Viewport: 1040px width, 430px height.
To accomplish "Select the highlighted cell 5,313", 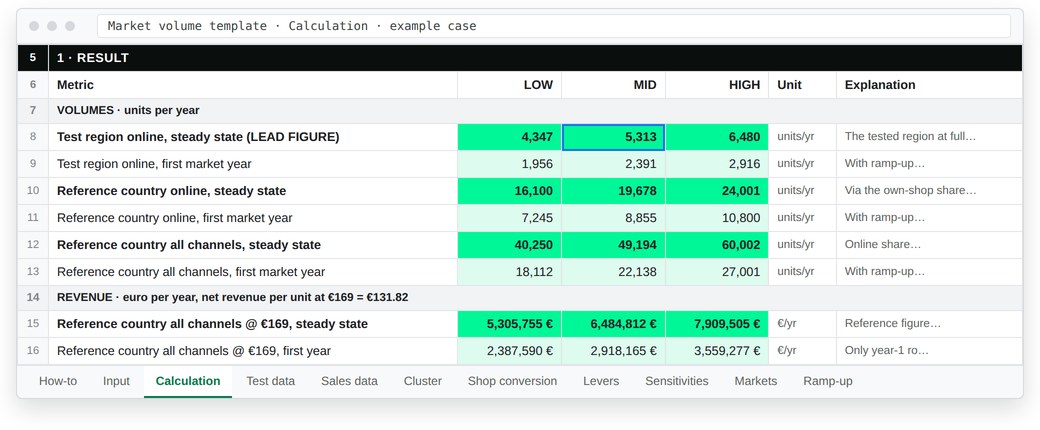I will [x=614, y=137].
